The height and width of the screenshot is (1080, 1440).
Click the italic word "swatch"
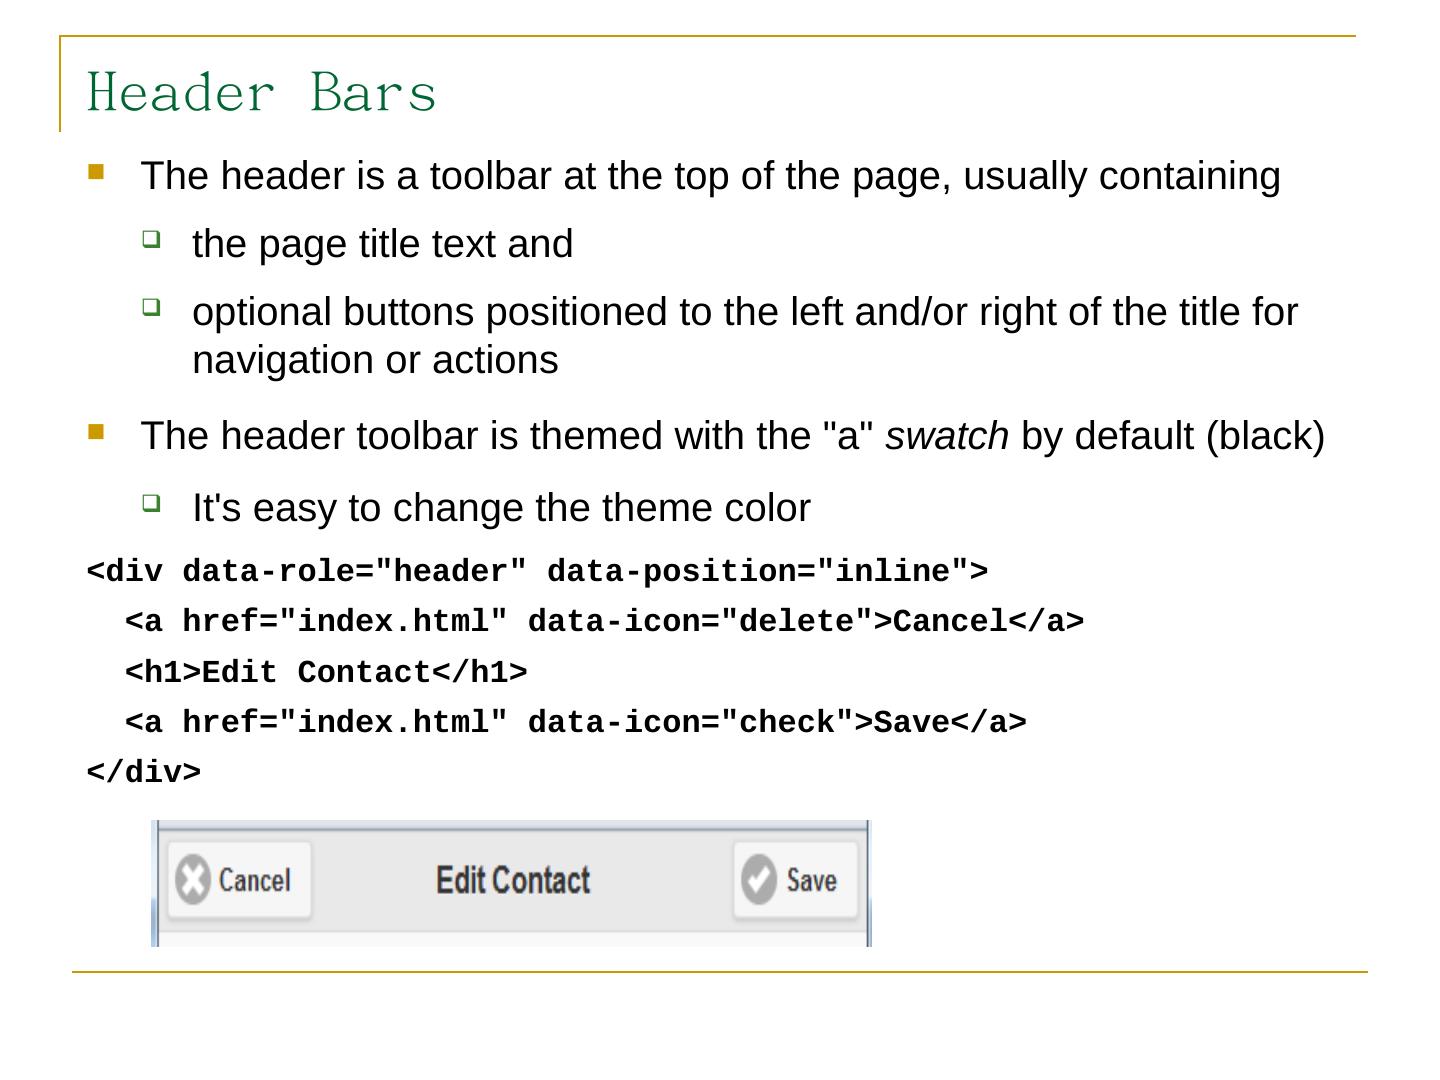[x=947, y=437]
